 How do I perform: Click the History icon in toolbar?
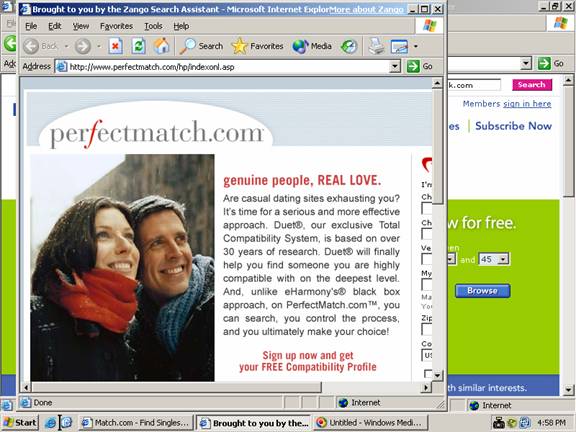[x=348, y=47]
